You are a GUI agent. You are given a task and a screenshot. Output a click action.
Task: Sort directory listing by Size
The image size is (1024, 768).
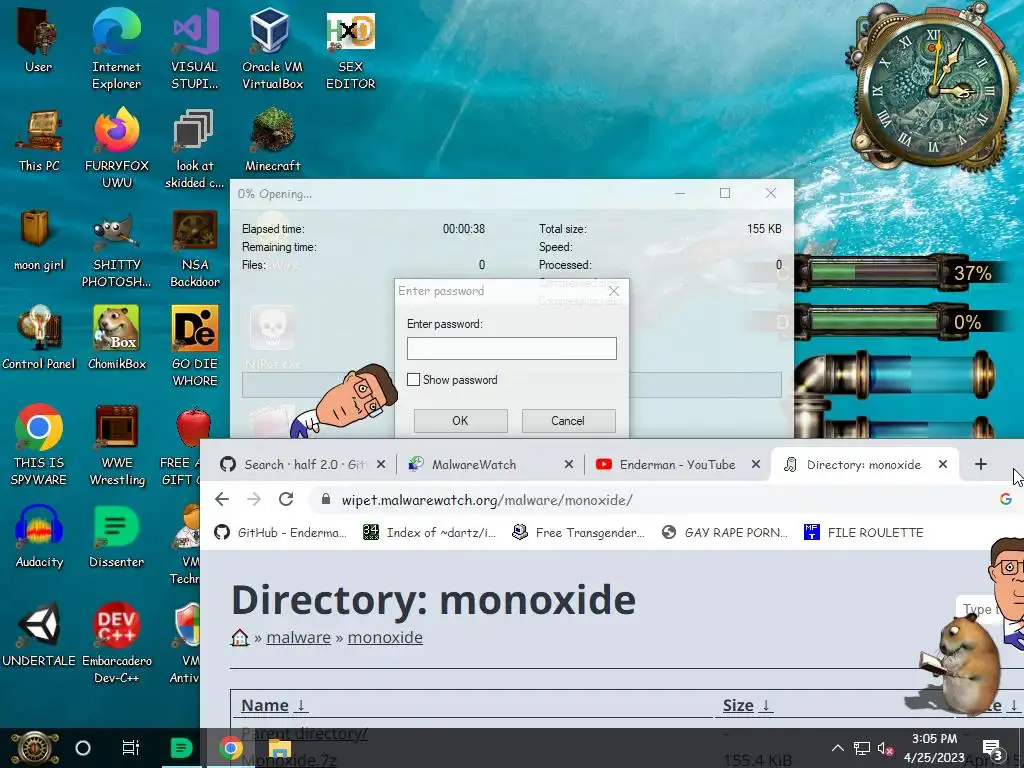748,705
